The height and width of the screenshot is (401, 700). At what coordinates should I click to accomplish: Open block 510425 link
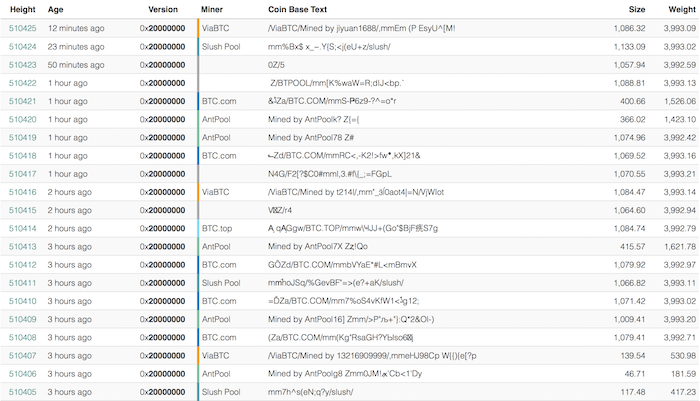(22, 28)
